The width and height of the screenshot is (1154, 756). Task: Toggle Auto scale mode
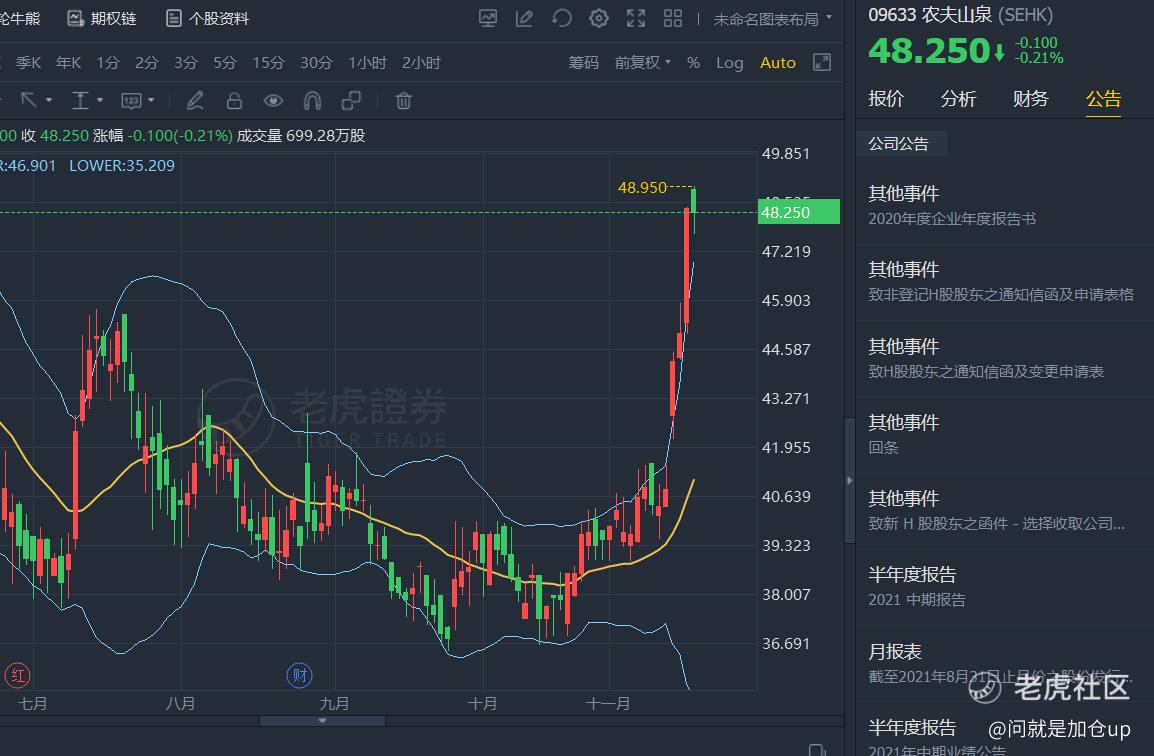pos(778,63)
